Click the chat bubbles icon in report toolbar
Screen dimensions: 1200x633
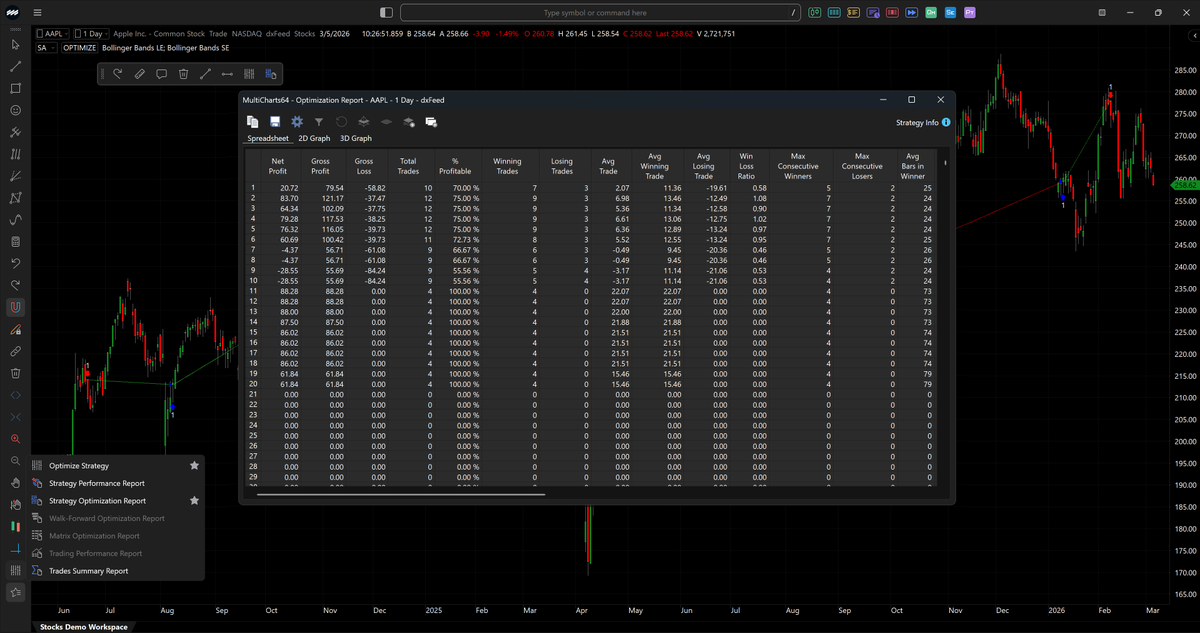pos(431,122)
